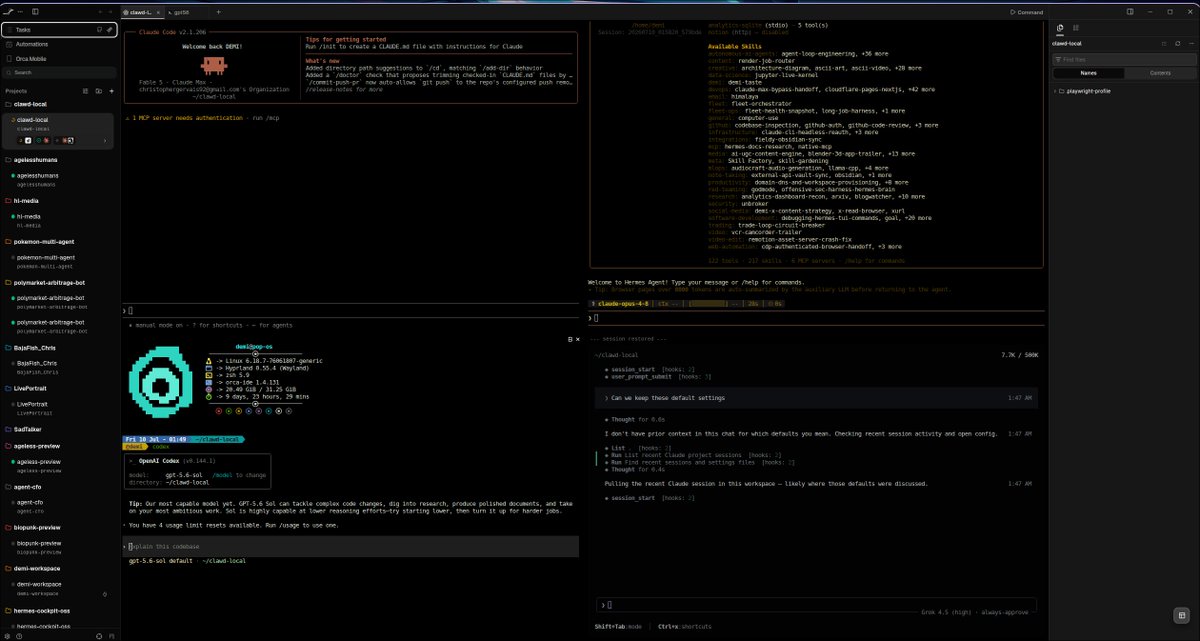Expand the chevron on the clawd-local workspace card
The image size is (1200, 641).
(106, 141)
